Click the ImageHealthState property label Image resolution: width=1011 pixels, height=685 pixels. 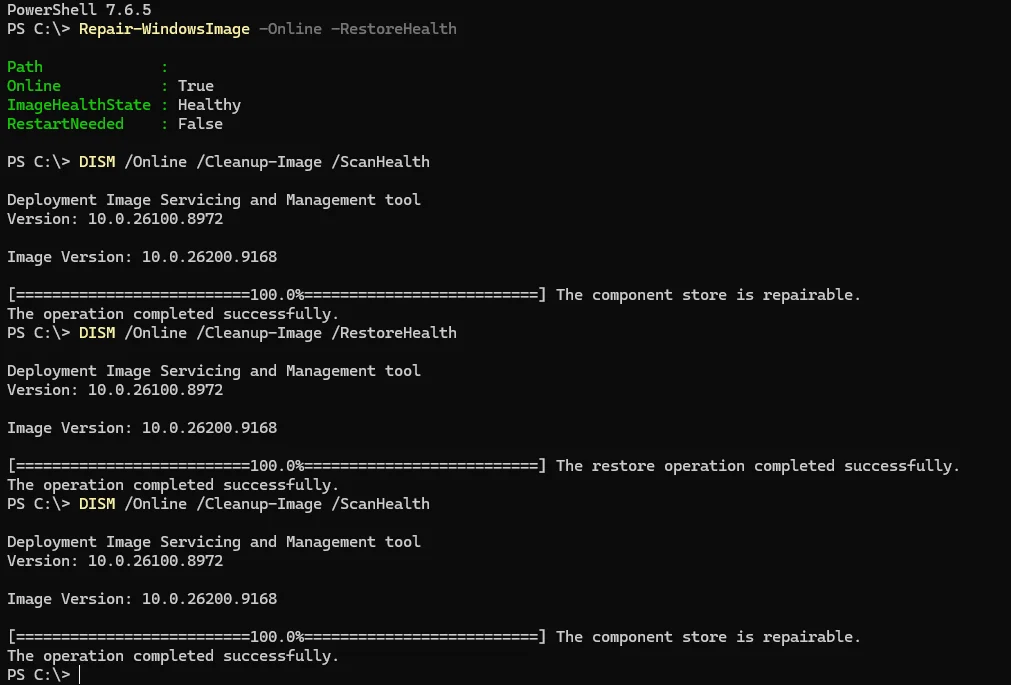tap(79, 104)
